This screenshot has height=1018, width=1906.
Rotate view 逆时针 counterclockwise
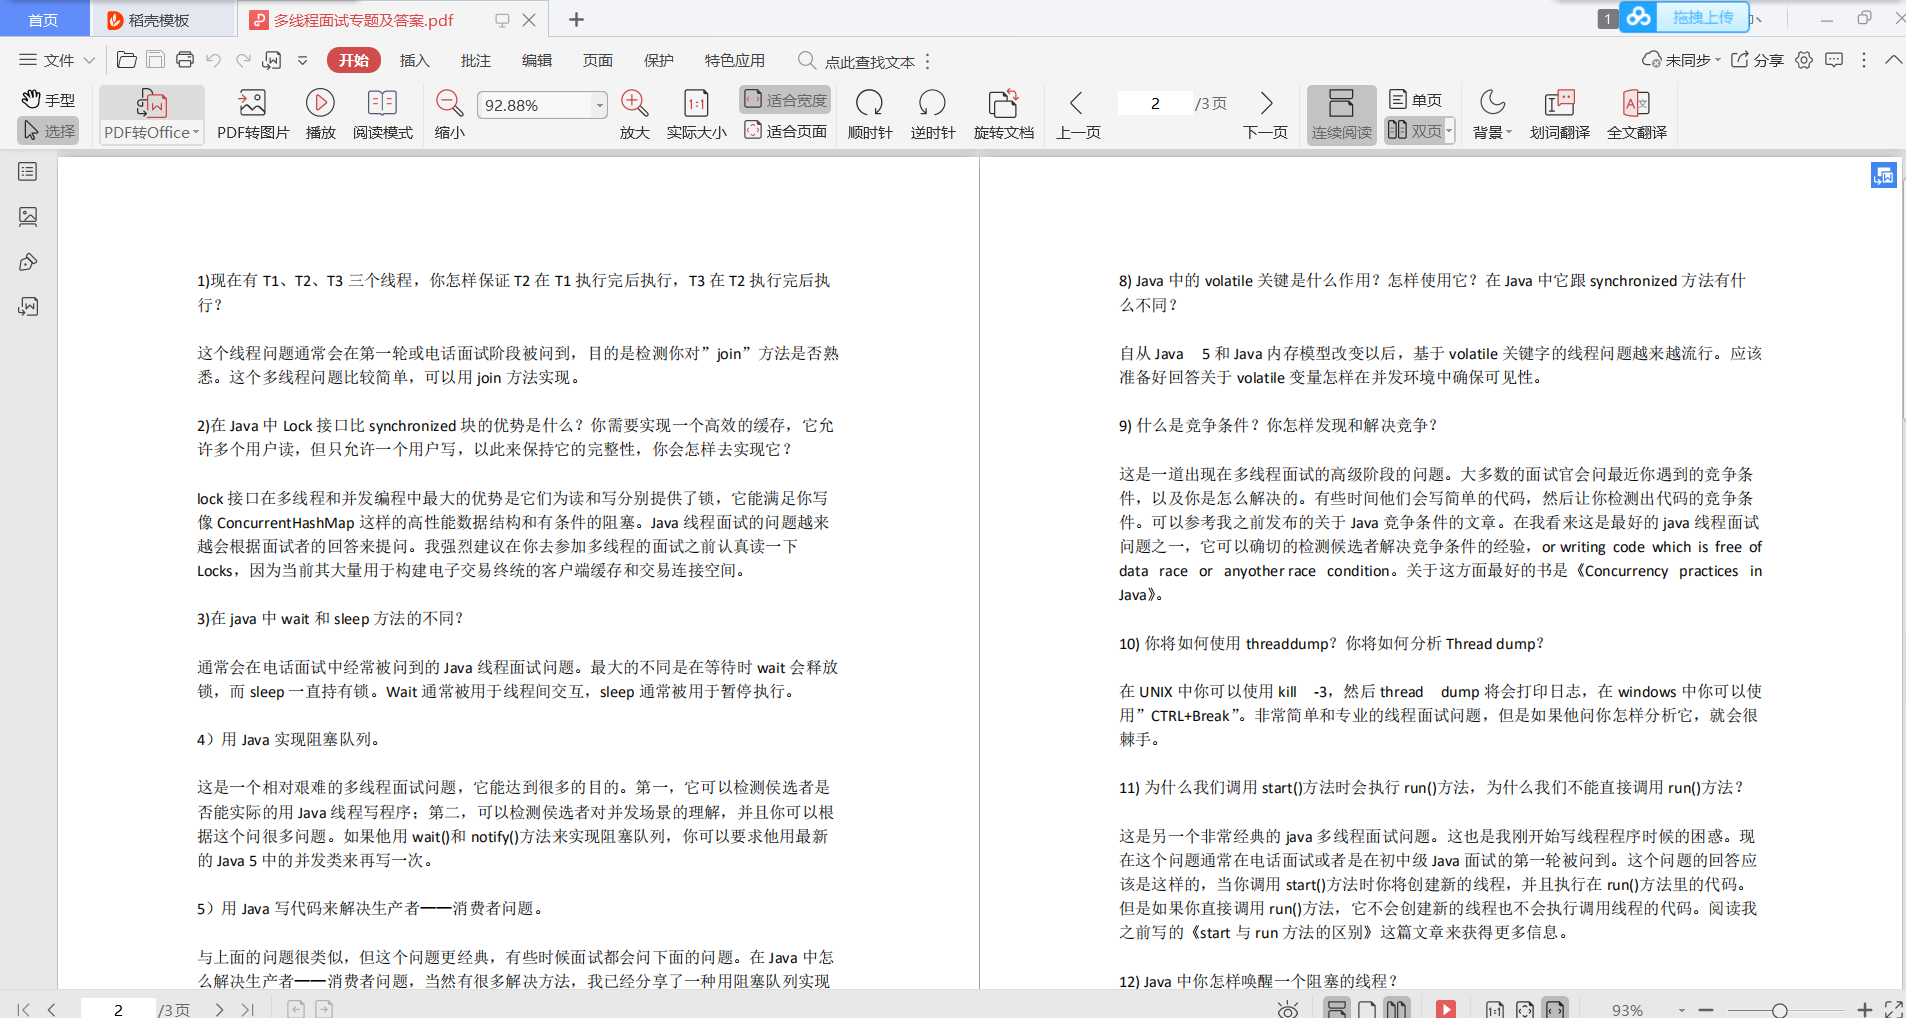[x=932, y=114]
